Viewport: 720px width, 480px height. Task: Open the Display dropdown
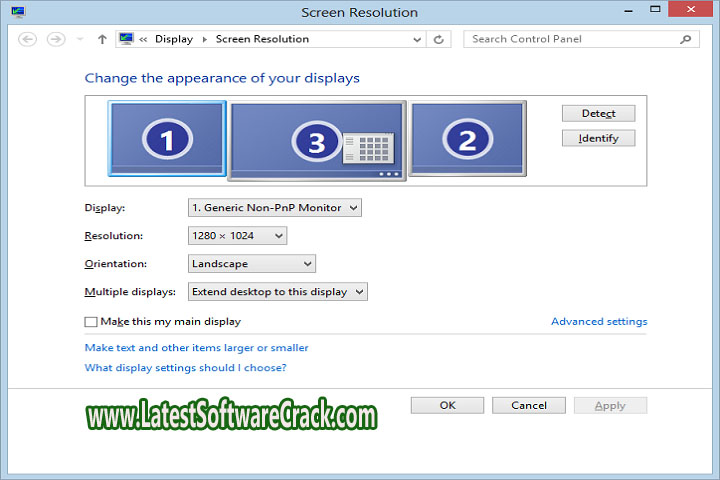[274, 208]
